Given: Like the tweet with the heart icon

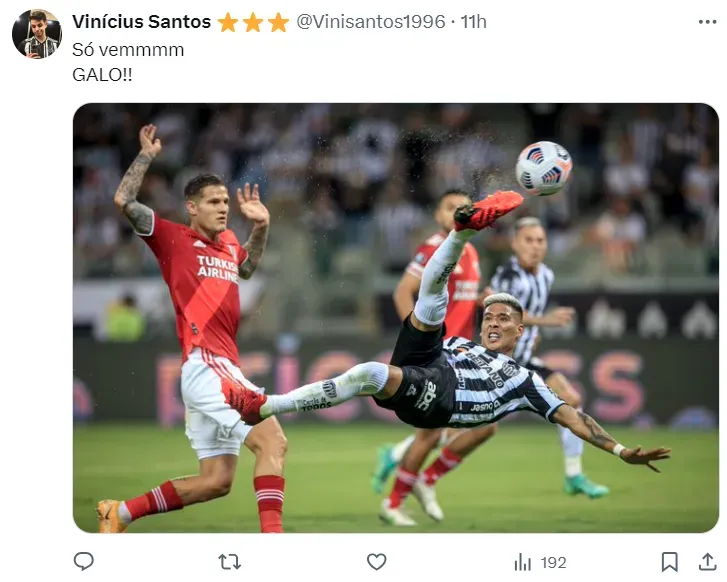Looking at the screenshot, I should coord(376,562).
